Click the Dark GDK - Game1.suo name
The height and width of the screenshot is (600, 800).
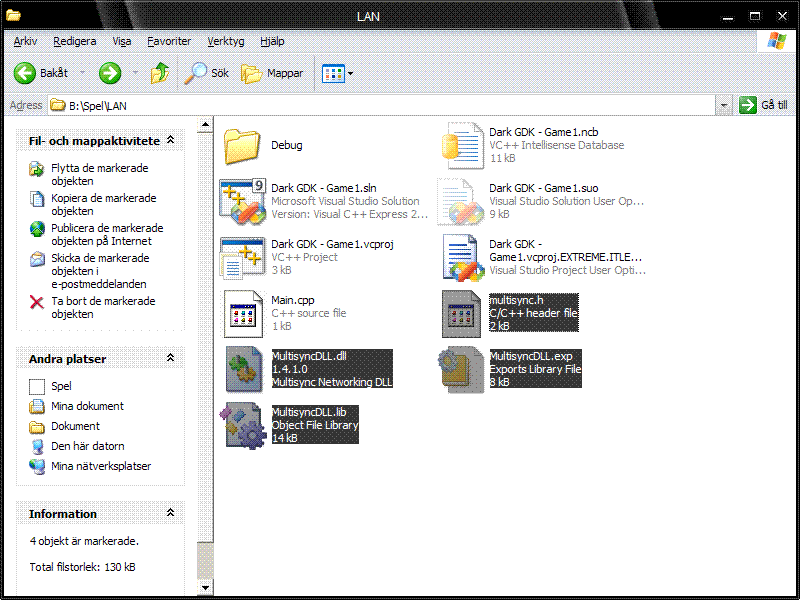[x=544, y=188]
